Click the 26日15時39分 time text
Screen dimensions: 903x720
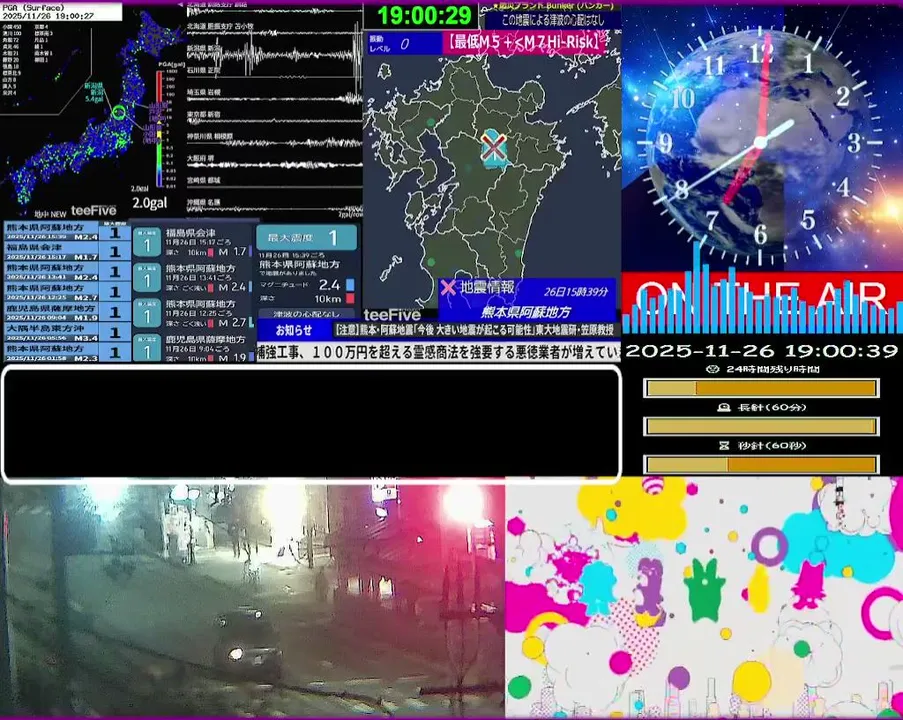click(576, 291)
